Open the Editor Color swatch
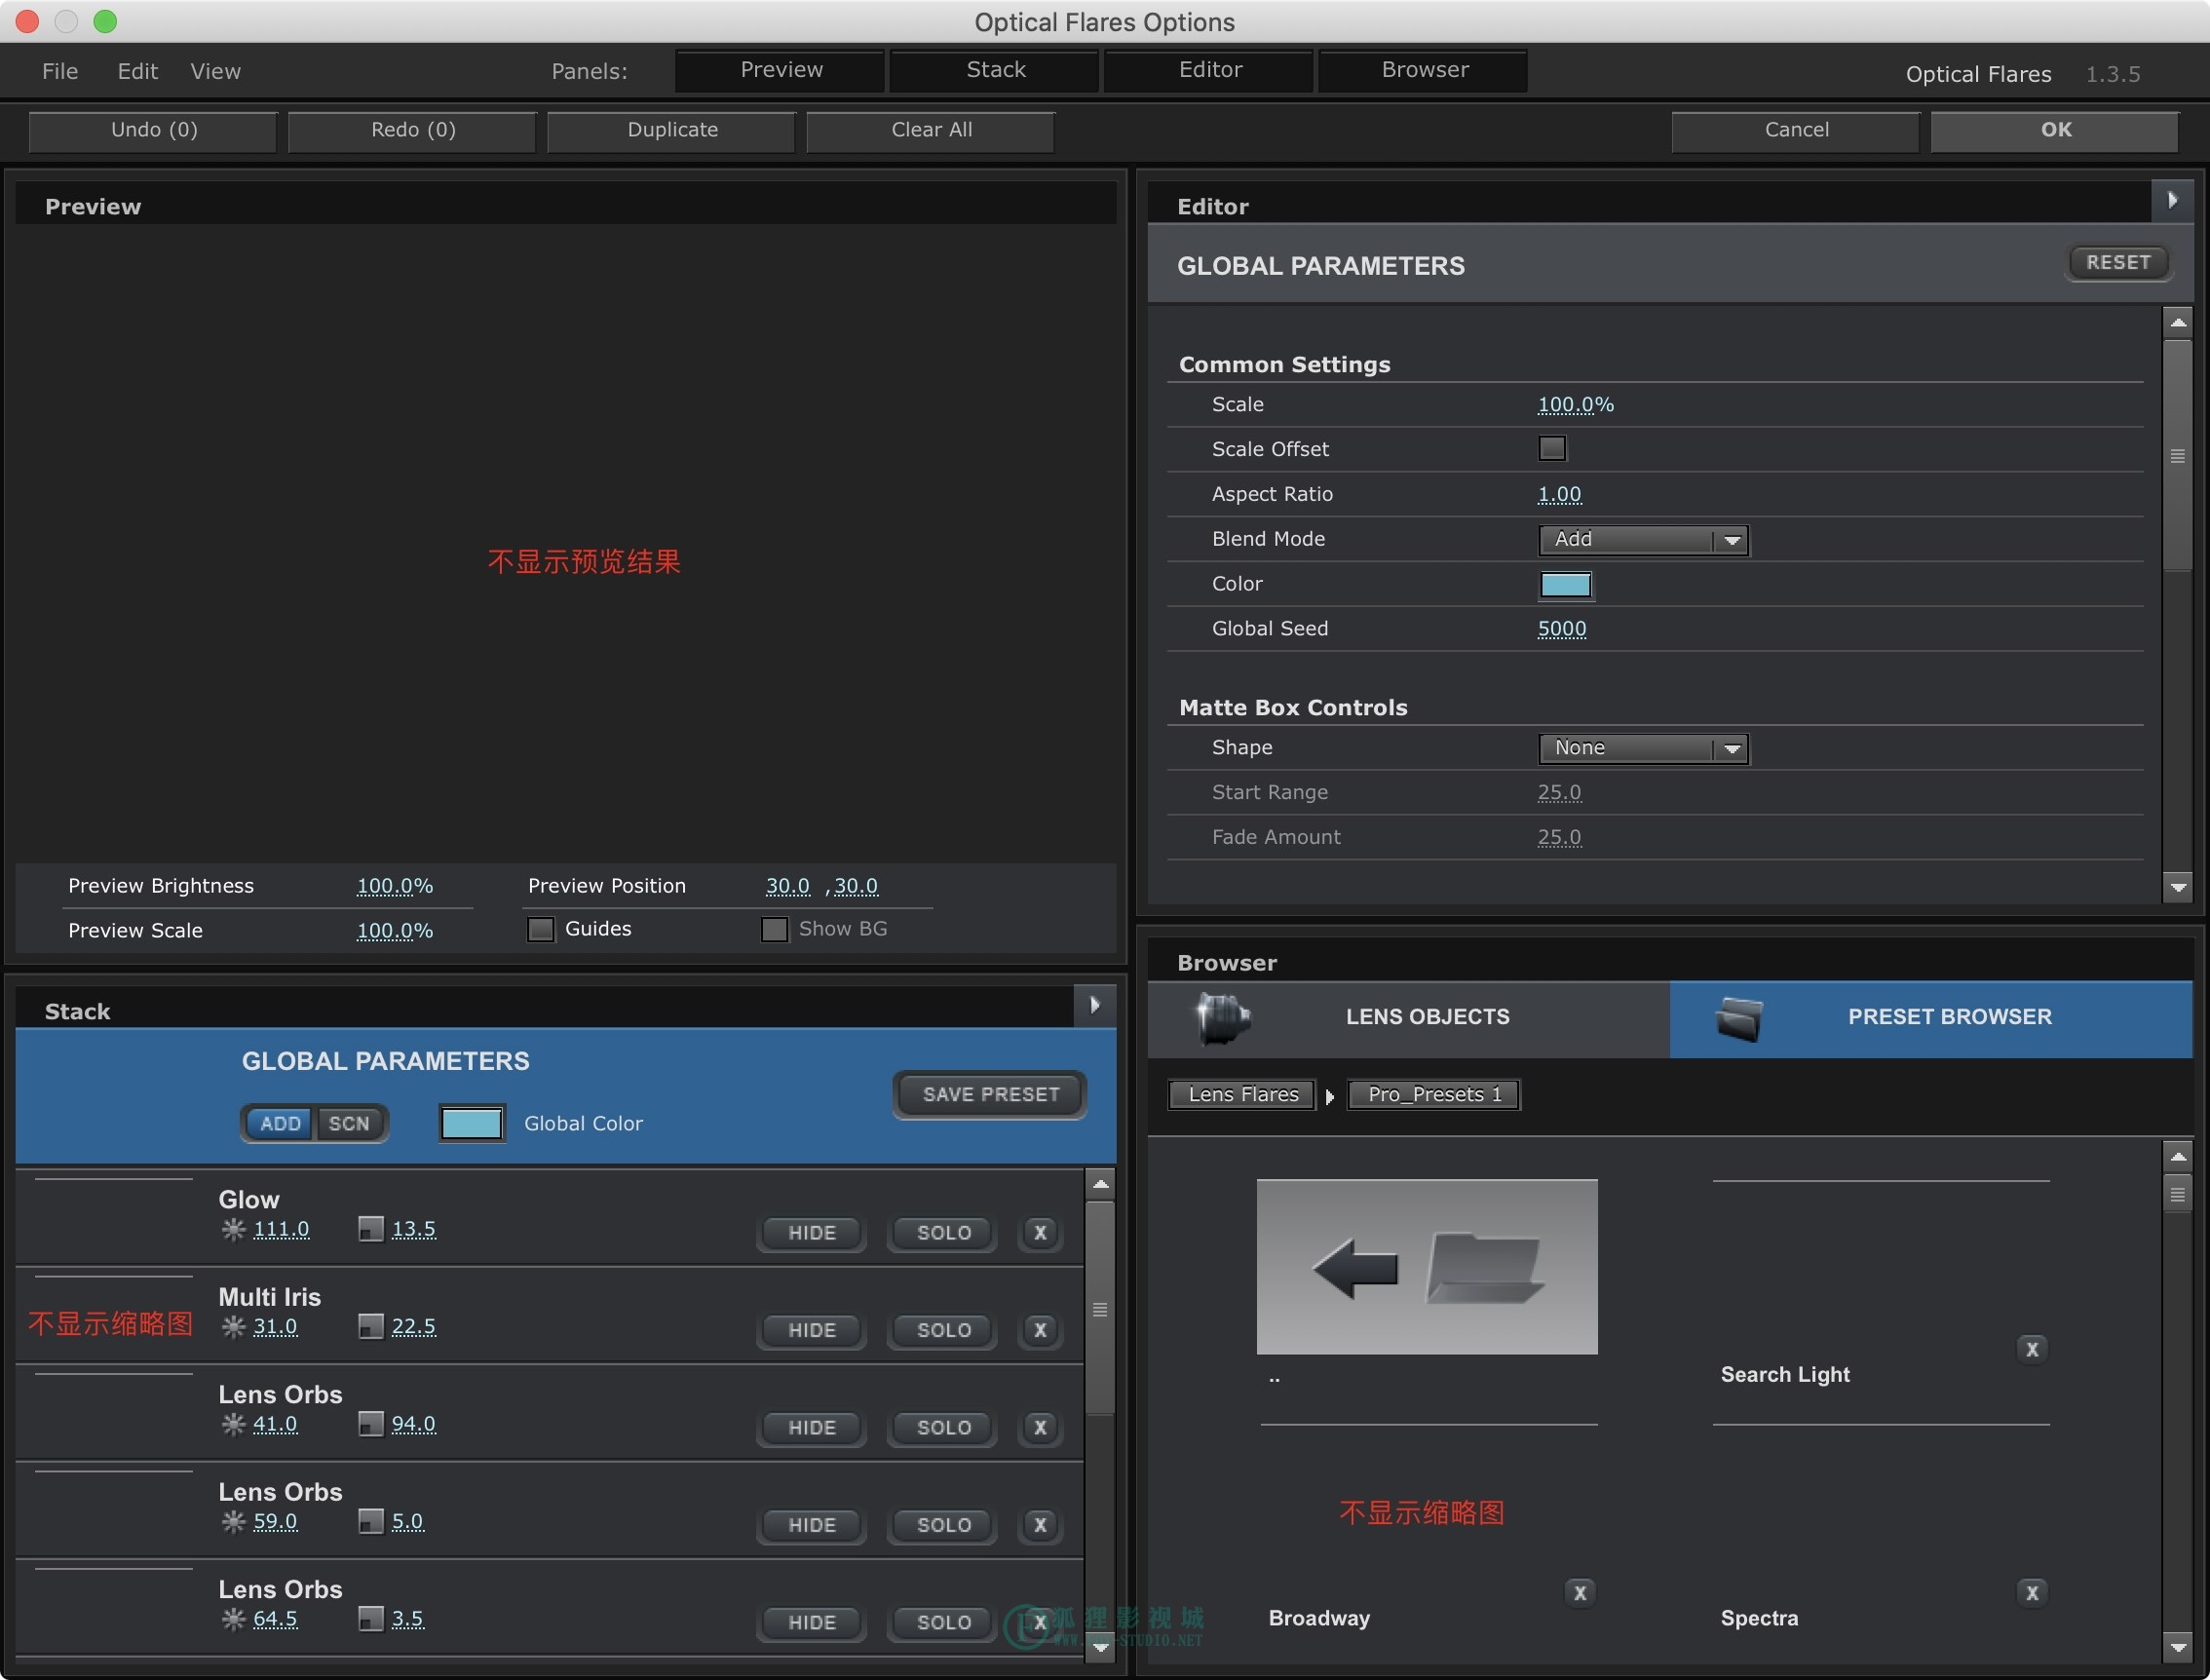The height and width of the screenshot is (1680, 2210). (1565, 585)
